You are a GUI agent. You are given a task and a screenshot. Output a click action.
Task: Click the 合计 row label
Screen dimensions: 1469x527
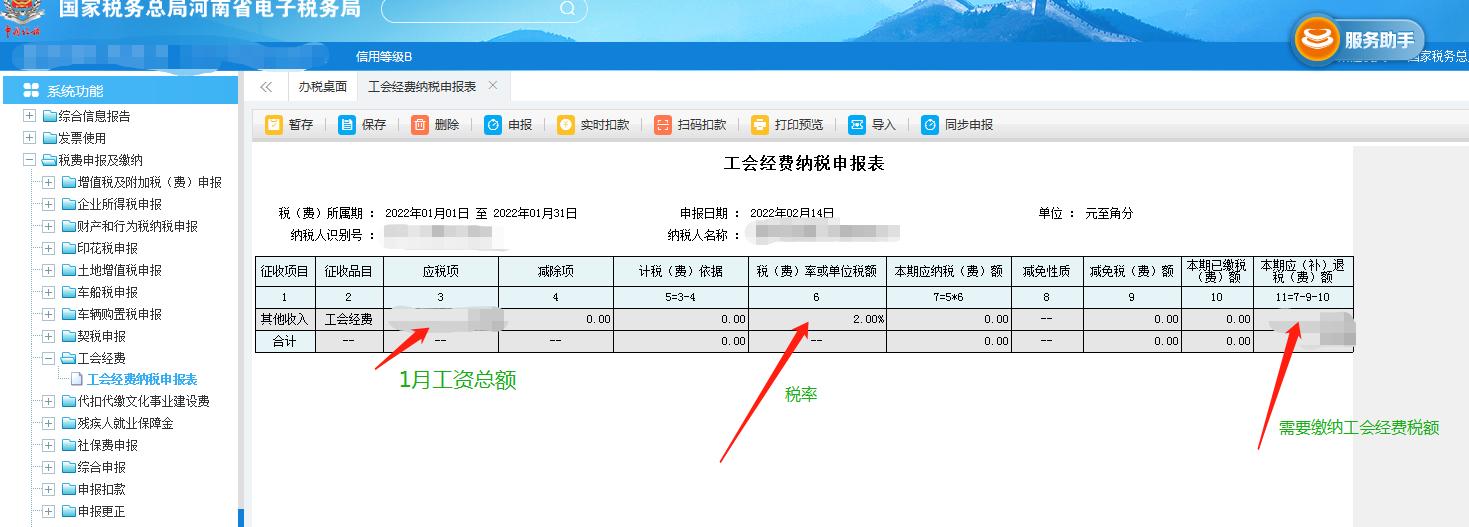click(x=285, y=341)
